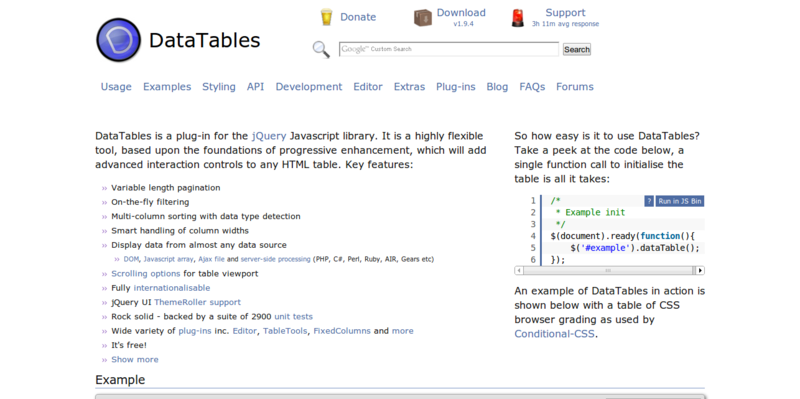Image resolution: width=800 pixels, height=399 pixels.
Task: Click the question mark code help button
Action: pos(648,201)
